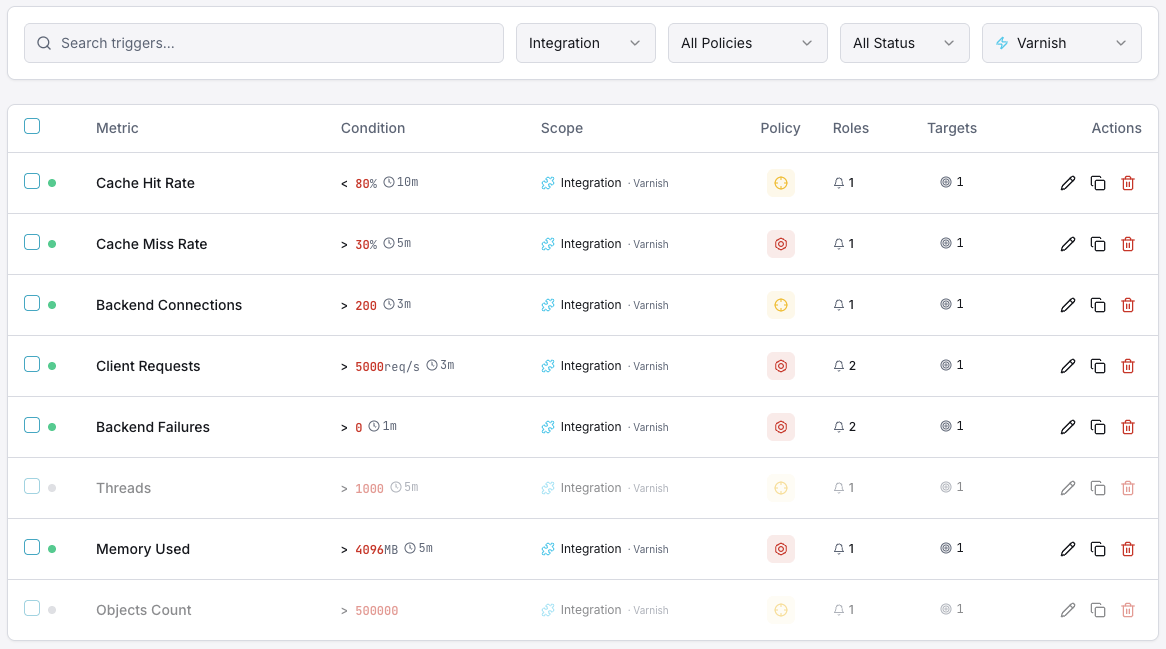1166x649 pixels.
Task: Open the Varnish integration dropdown
Action: (x=1061, y=42)
